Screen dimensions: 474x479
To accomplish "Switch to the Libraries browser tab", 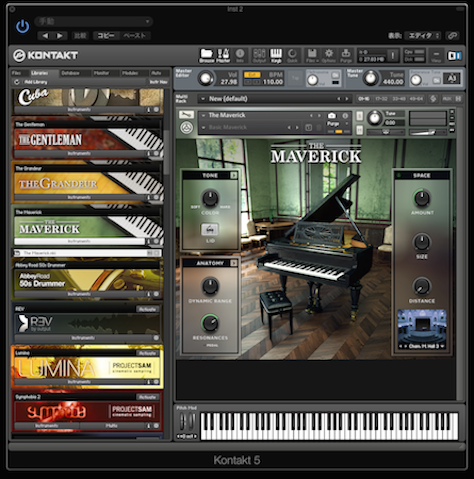I will click(x=40, y=73).
